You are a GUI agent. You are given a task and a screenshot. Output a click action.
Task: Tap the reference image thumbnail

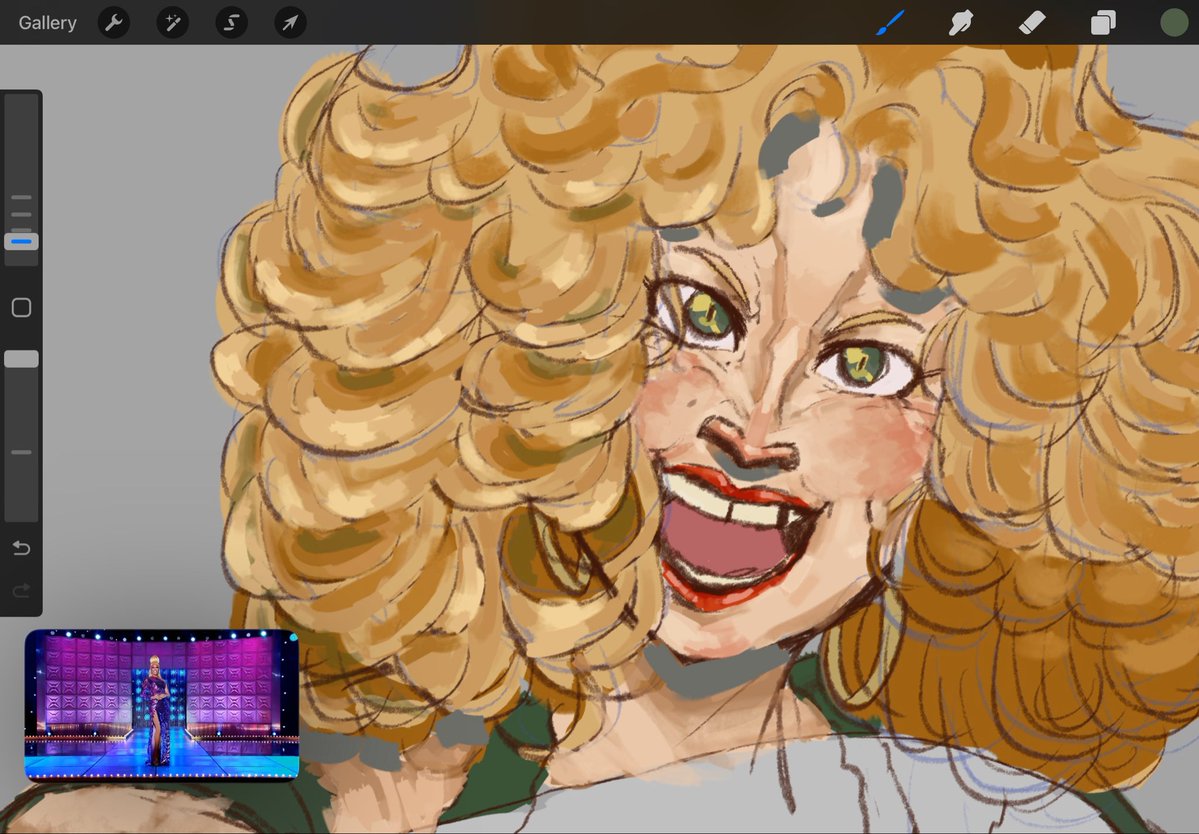tap(161, 705)
